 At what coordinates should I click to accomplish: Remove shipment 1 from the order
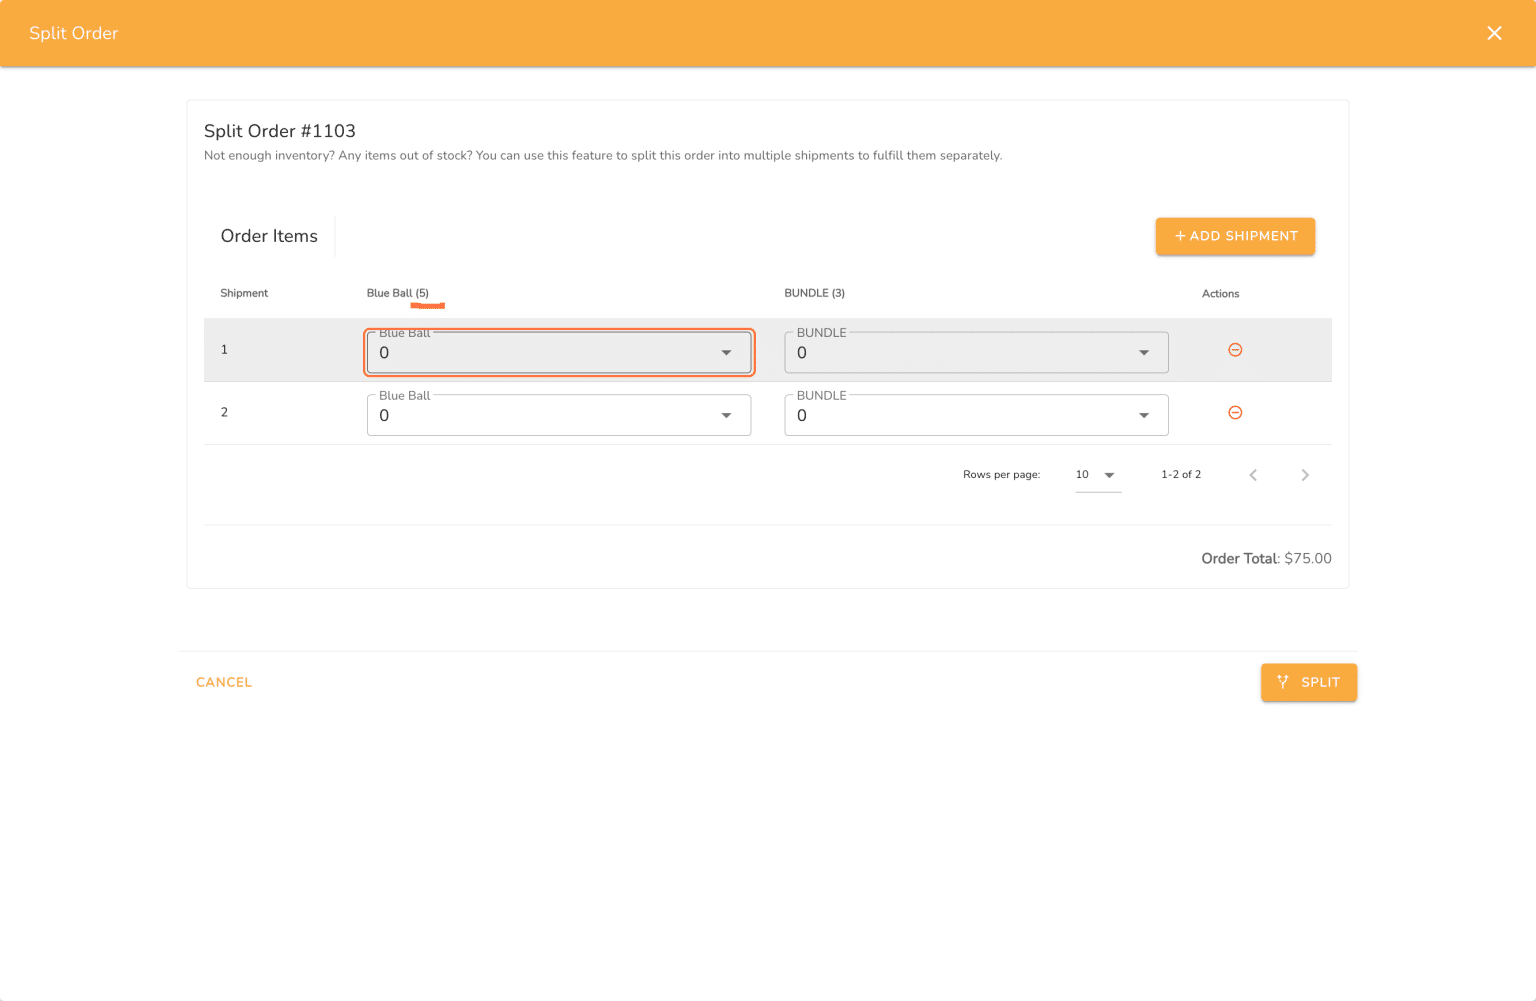coord(1235,350)
